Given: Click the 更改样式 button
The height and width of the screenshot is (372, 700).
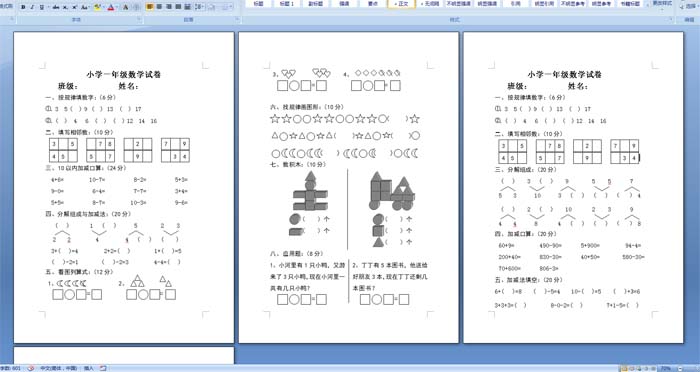Looking at the screenshot, I should pos(662,5).
